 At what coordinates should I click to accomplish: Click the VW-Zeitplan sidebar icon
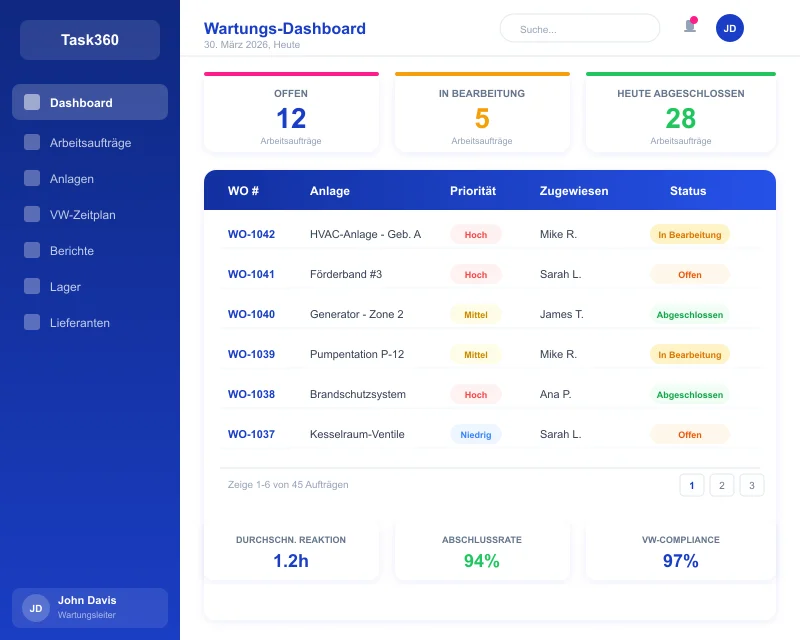(x=30, y=215)
